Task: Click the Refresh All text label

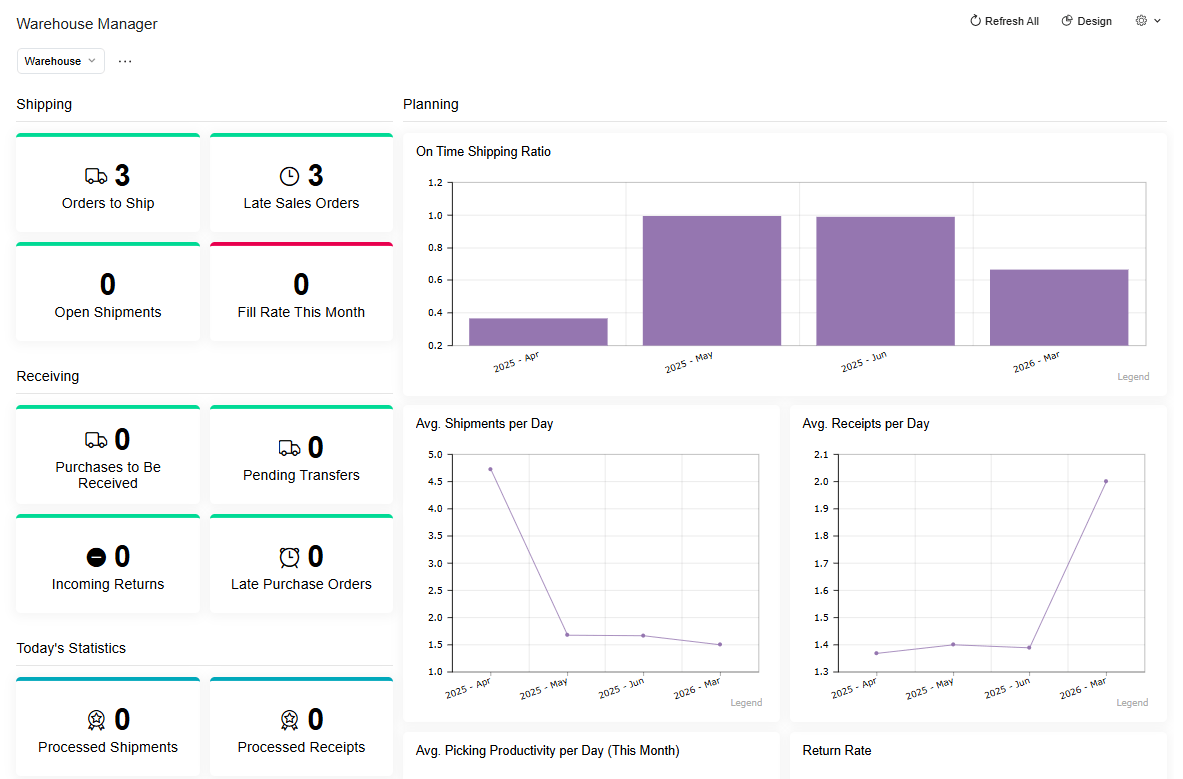Action: (x=1012, y=21)
